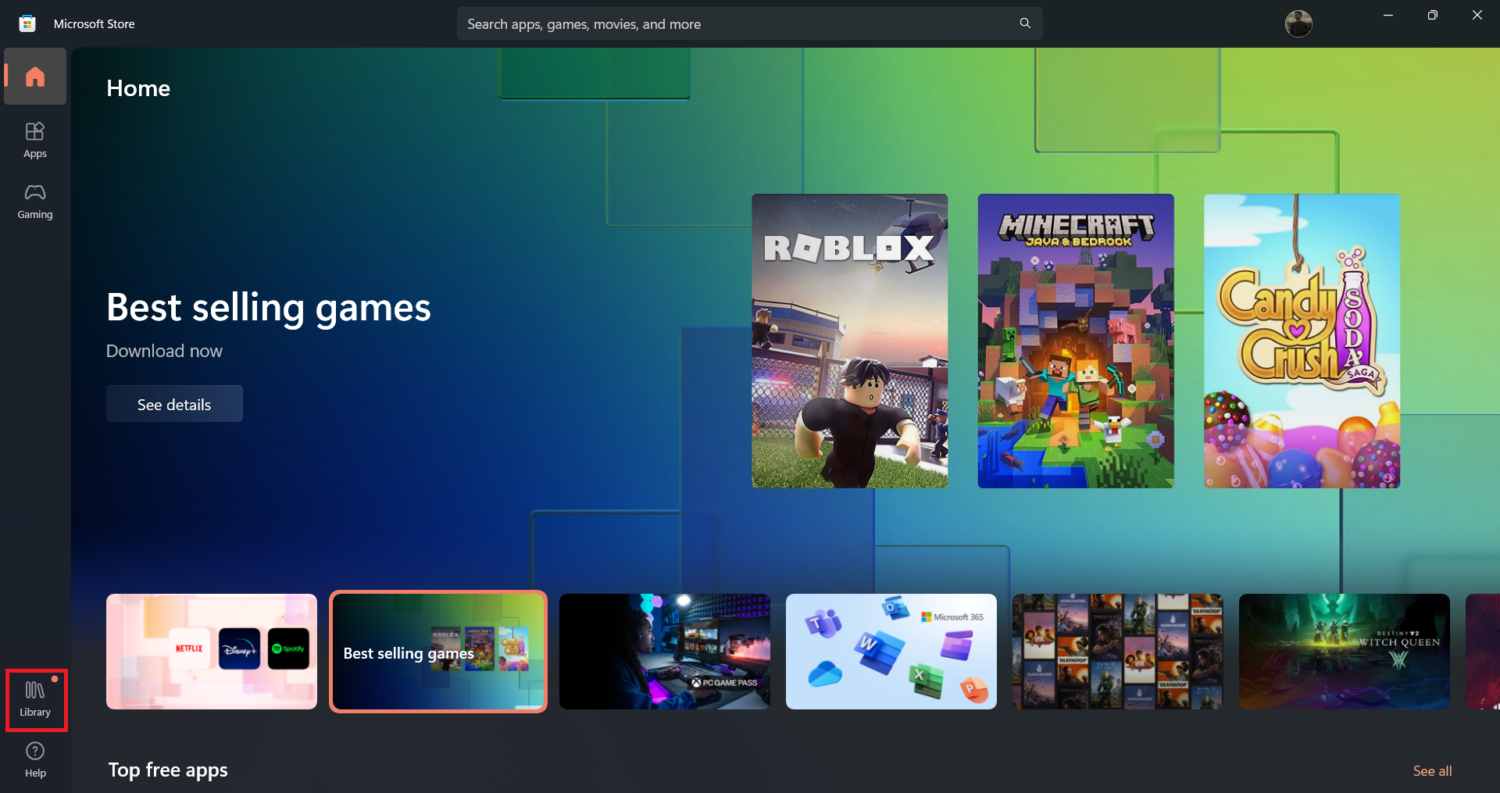Viewport: 1500px width, 793px height.
Task: Restore down the Microsoft Store window
Action: pyautogui.click(x=1433, y=15)
